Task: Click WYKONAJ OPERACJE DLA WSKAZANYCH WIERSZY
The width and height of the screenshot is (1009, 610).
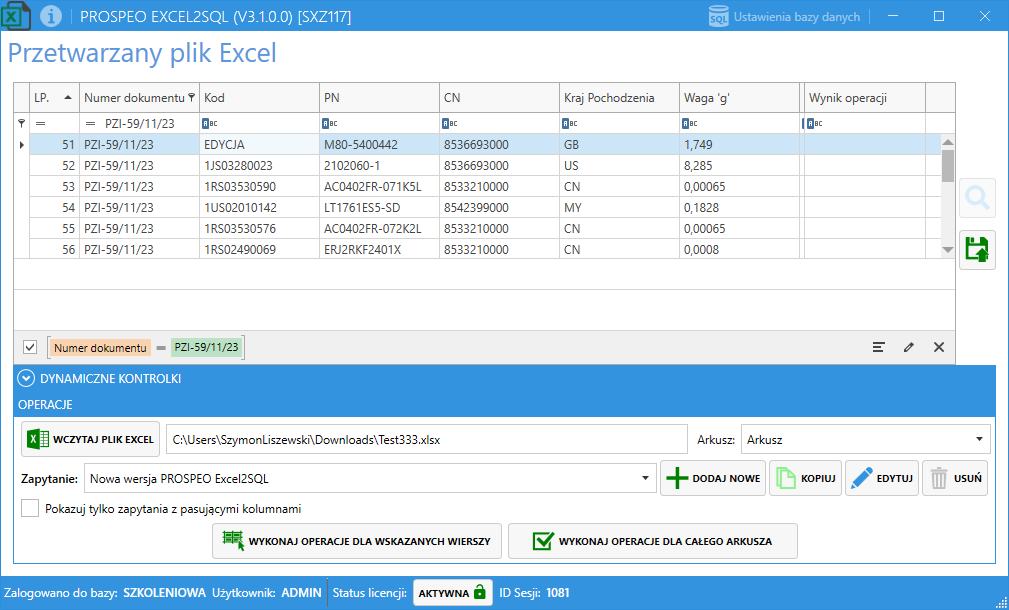Action: (357, 541)
